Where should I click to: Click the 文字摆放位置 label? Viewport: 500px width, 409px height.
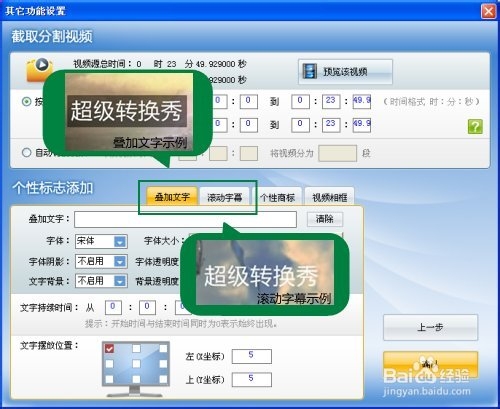coord(49,345)
